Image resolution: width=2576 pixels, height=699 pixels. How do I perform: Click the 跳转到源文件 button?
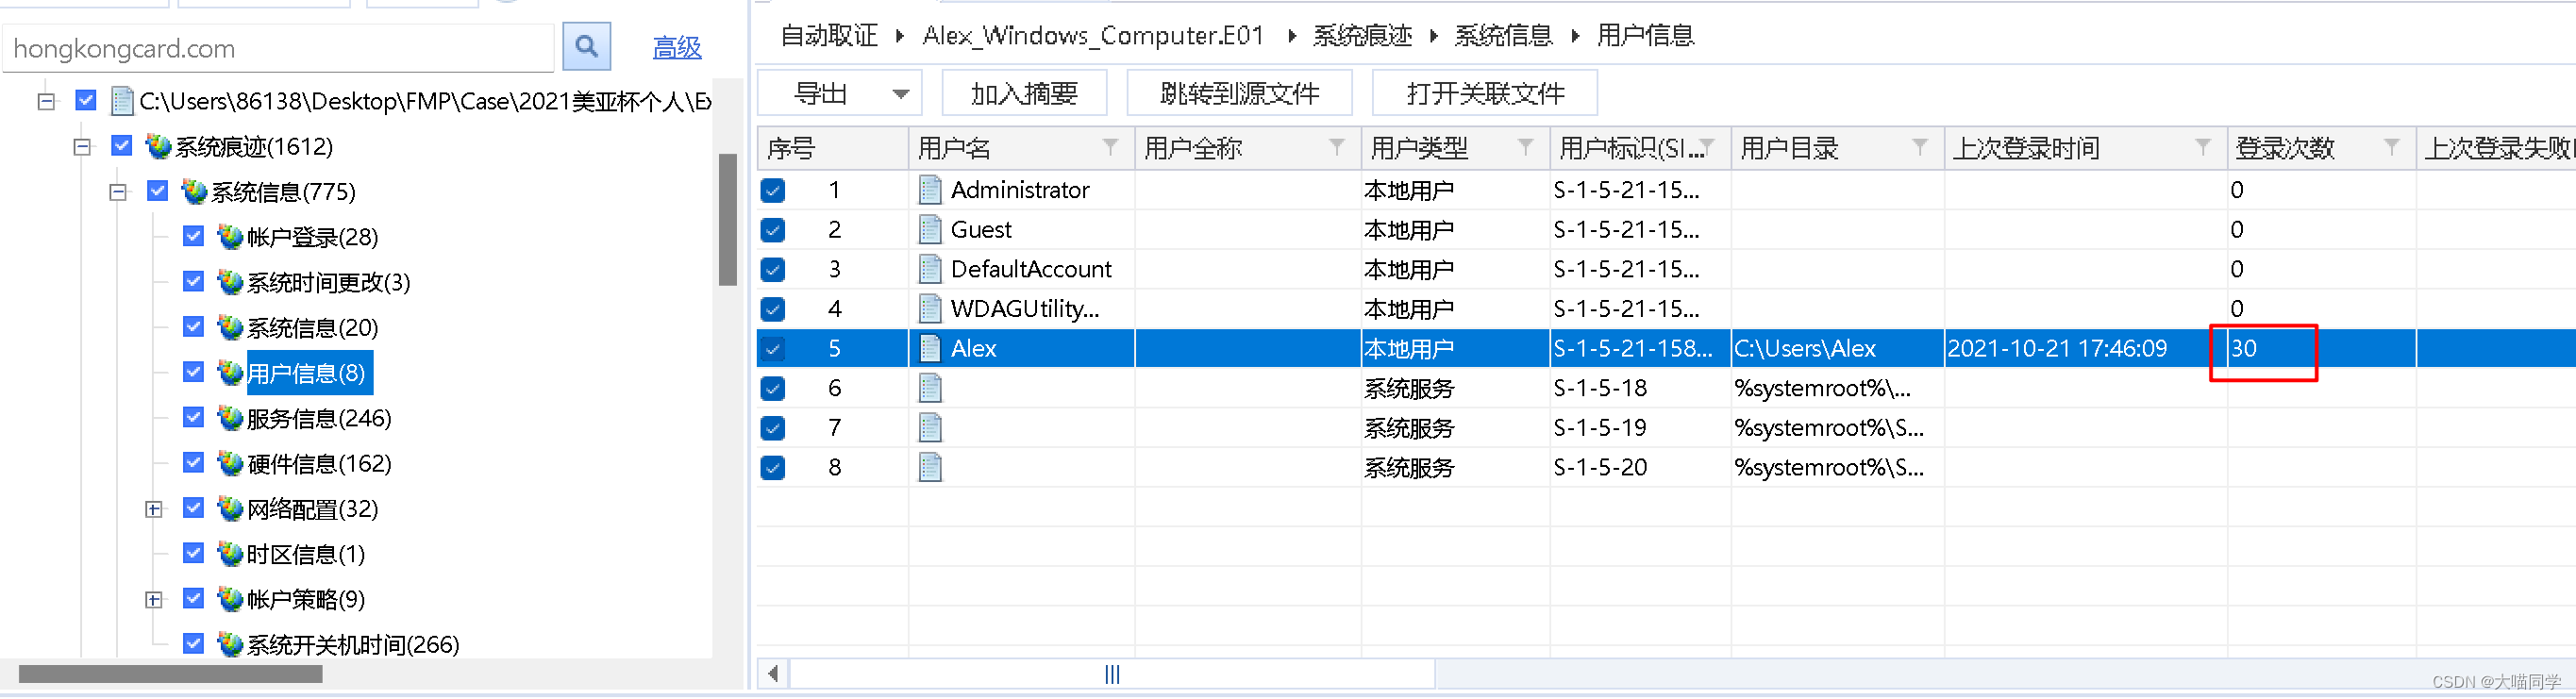(1239, 94)
